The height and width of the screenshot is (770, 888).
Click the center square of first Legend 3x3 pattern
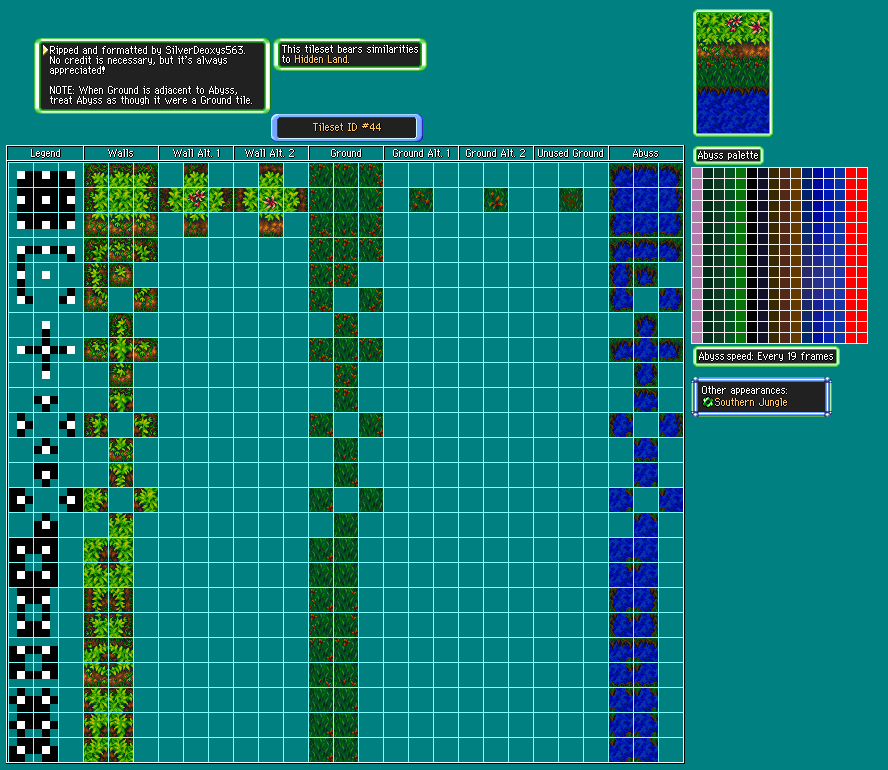click(46, 200)
